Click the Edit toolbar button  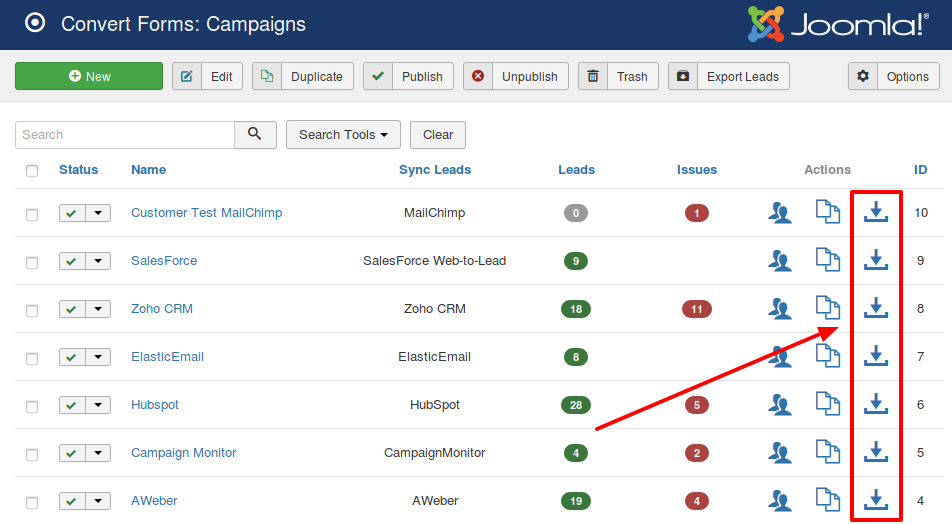pyautogui.click(x=207, y=76)
